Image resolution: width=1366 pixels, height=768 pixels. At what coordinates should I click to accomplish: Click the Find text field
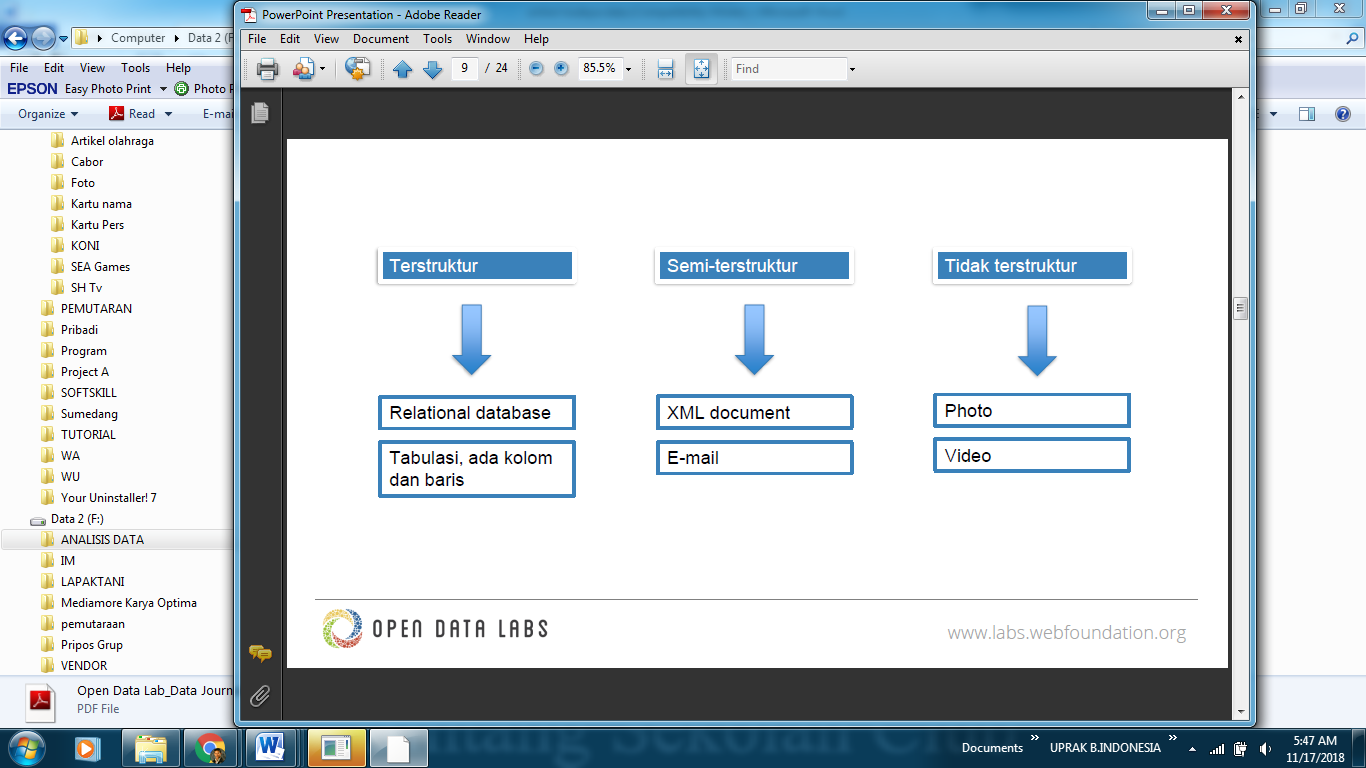click(788, 69)
